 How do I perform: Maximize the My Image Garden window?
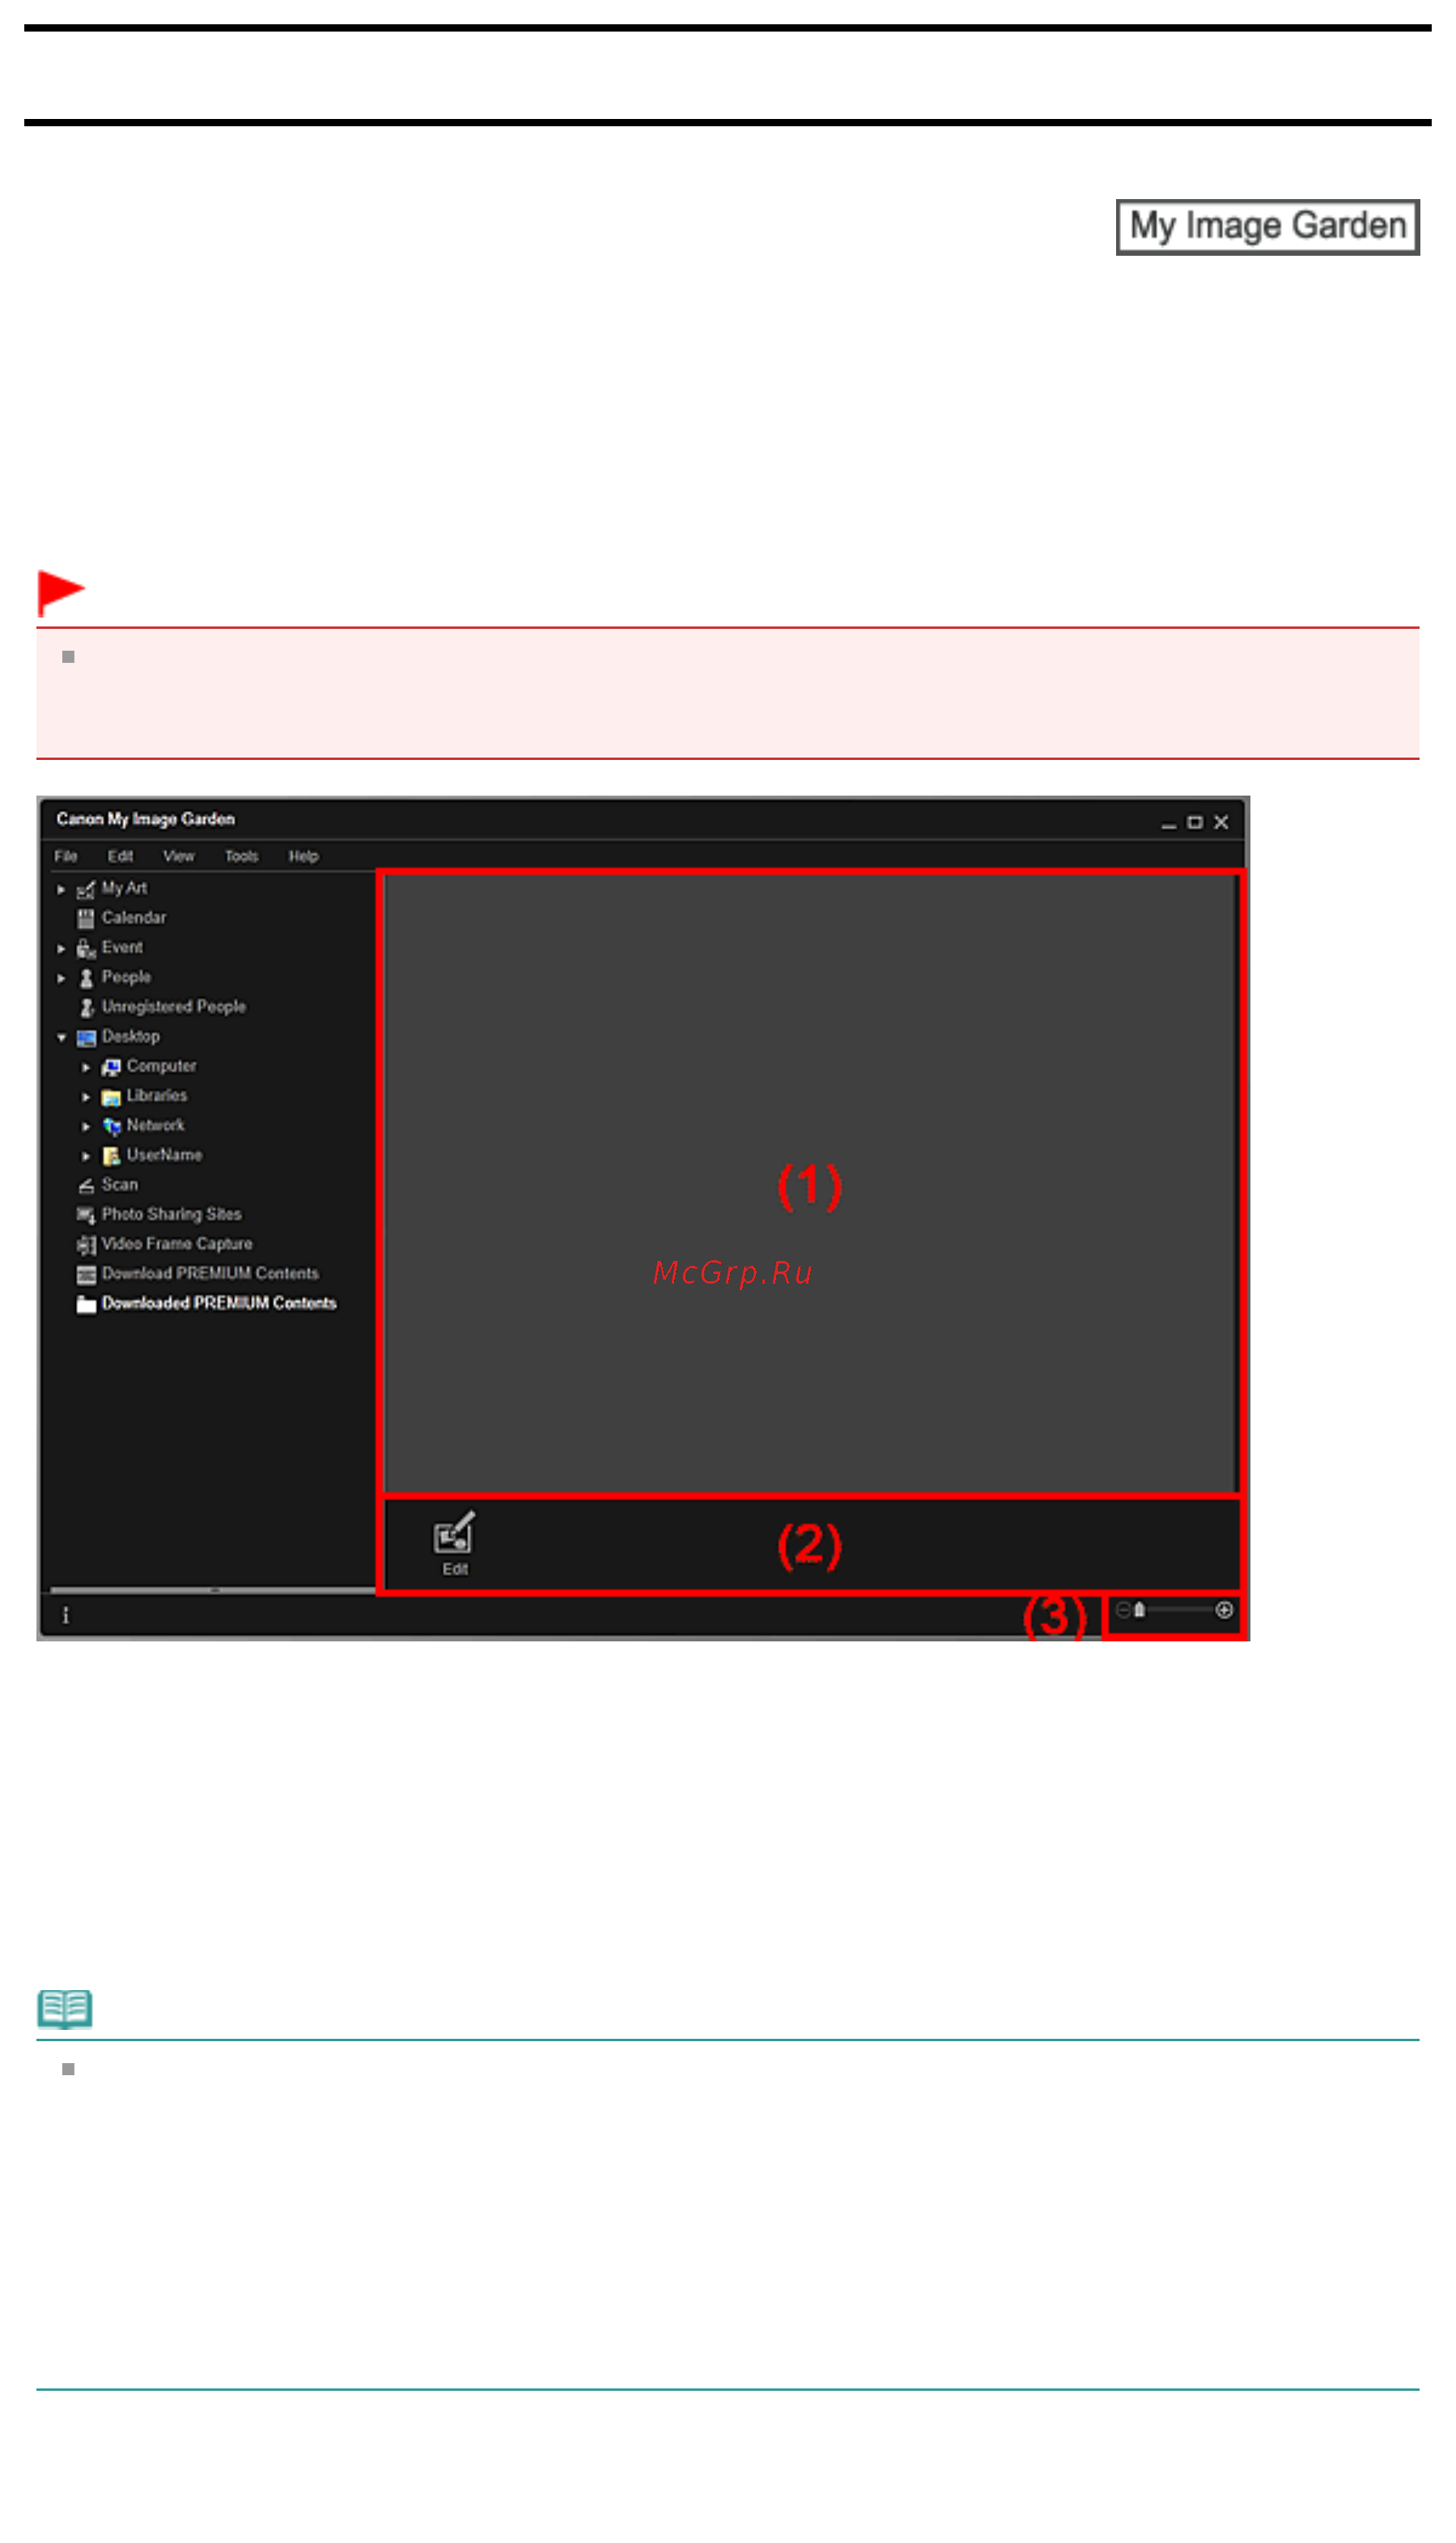(x=1195, y=823)
